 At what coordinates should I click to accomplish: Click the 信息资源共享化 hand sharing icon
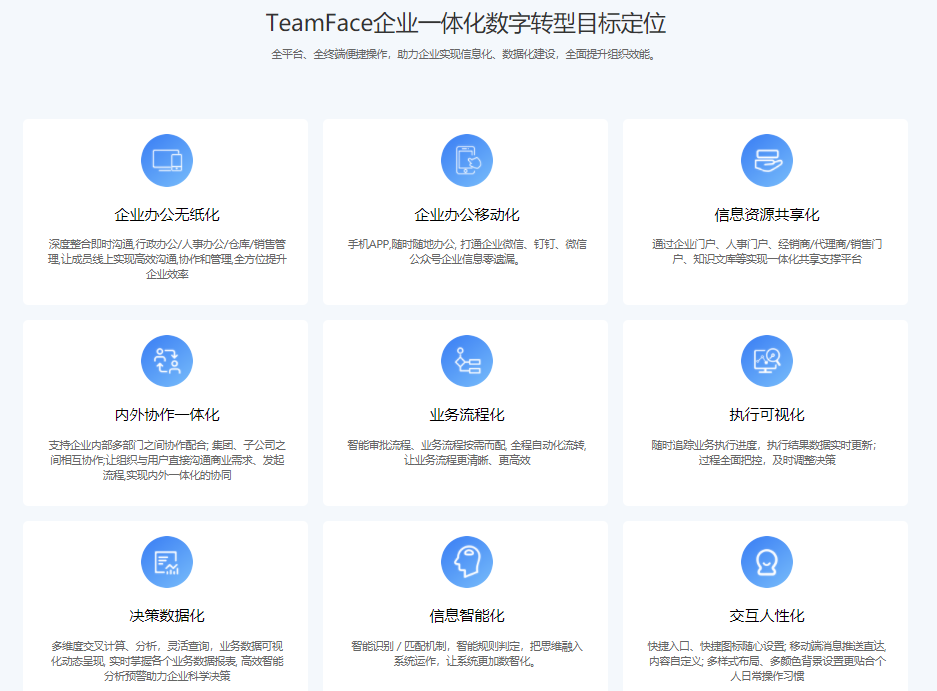click(767, 160)
